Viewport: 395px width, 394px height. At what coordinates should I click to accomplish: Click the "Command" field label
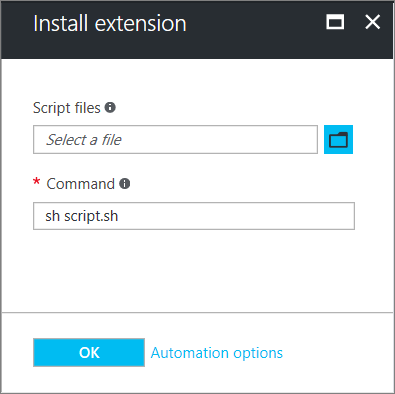[x=80, y=184]
